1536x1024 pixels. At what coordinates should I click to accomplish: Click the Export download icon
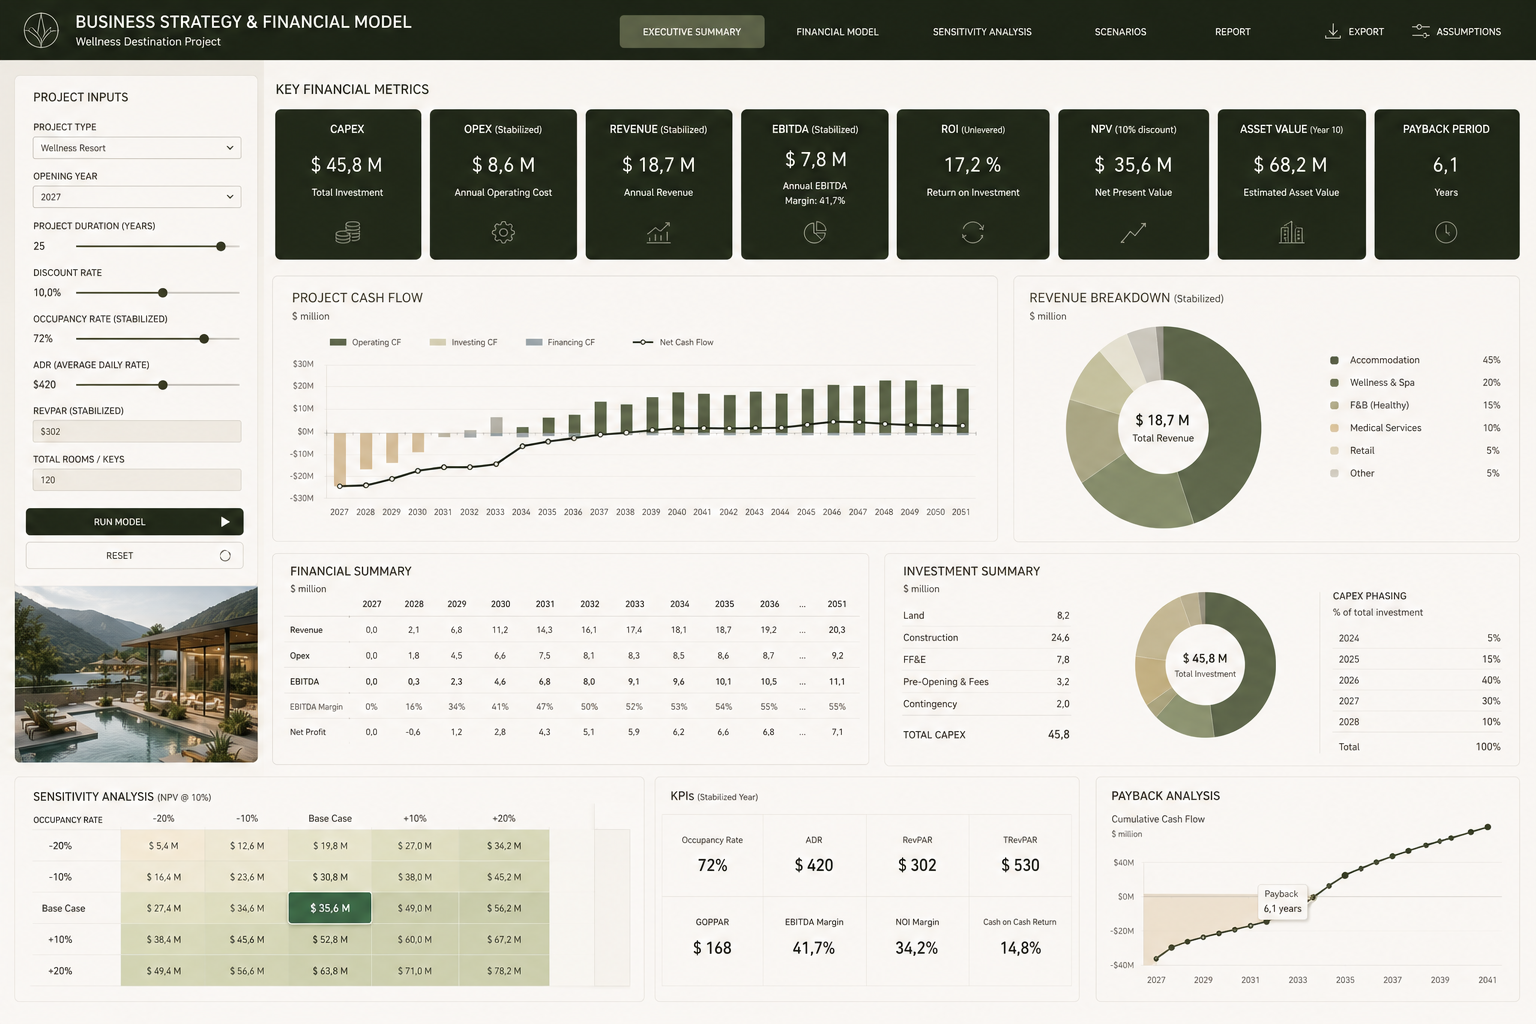pos(1332,31)
